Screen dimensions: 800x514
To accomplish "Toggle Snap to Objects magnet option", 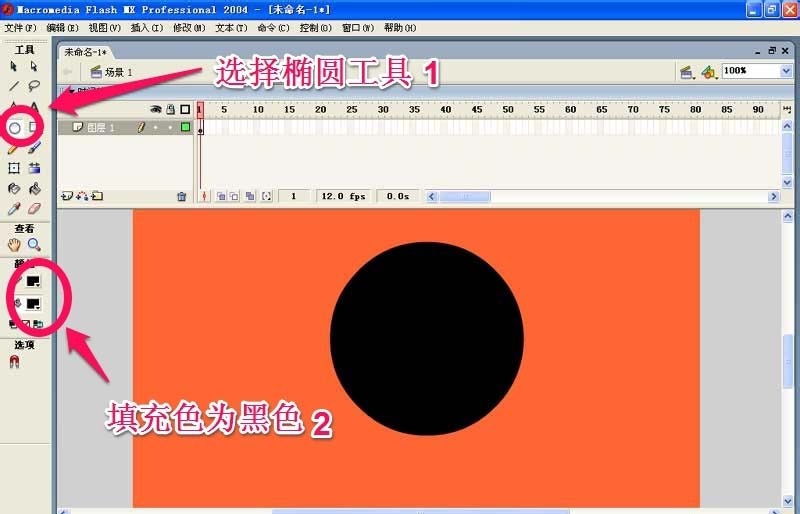I will pos(15,361).
